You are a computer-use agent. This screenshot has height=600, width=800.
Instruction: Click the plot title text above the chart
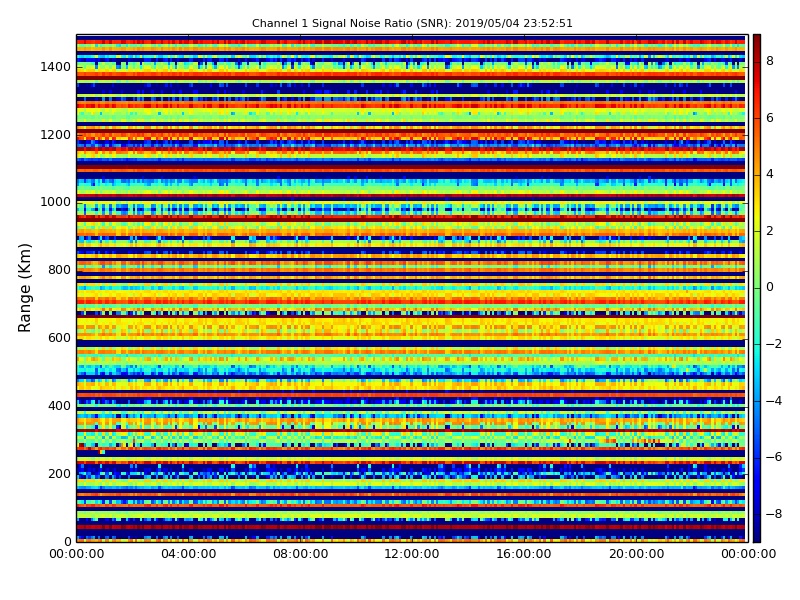point(412,23)
